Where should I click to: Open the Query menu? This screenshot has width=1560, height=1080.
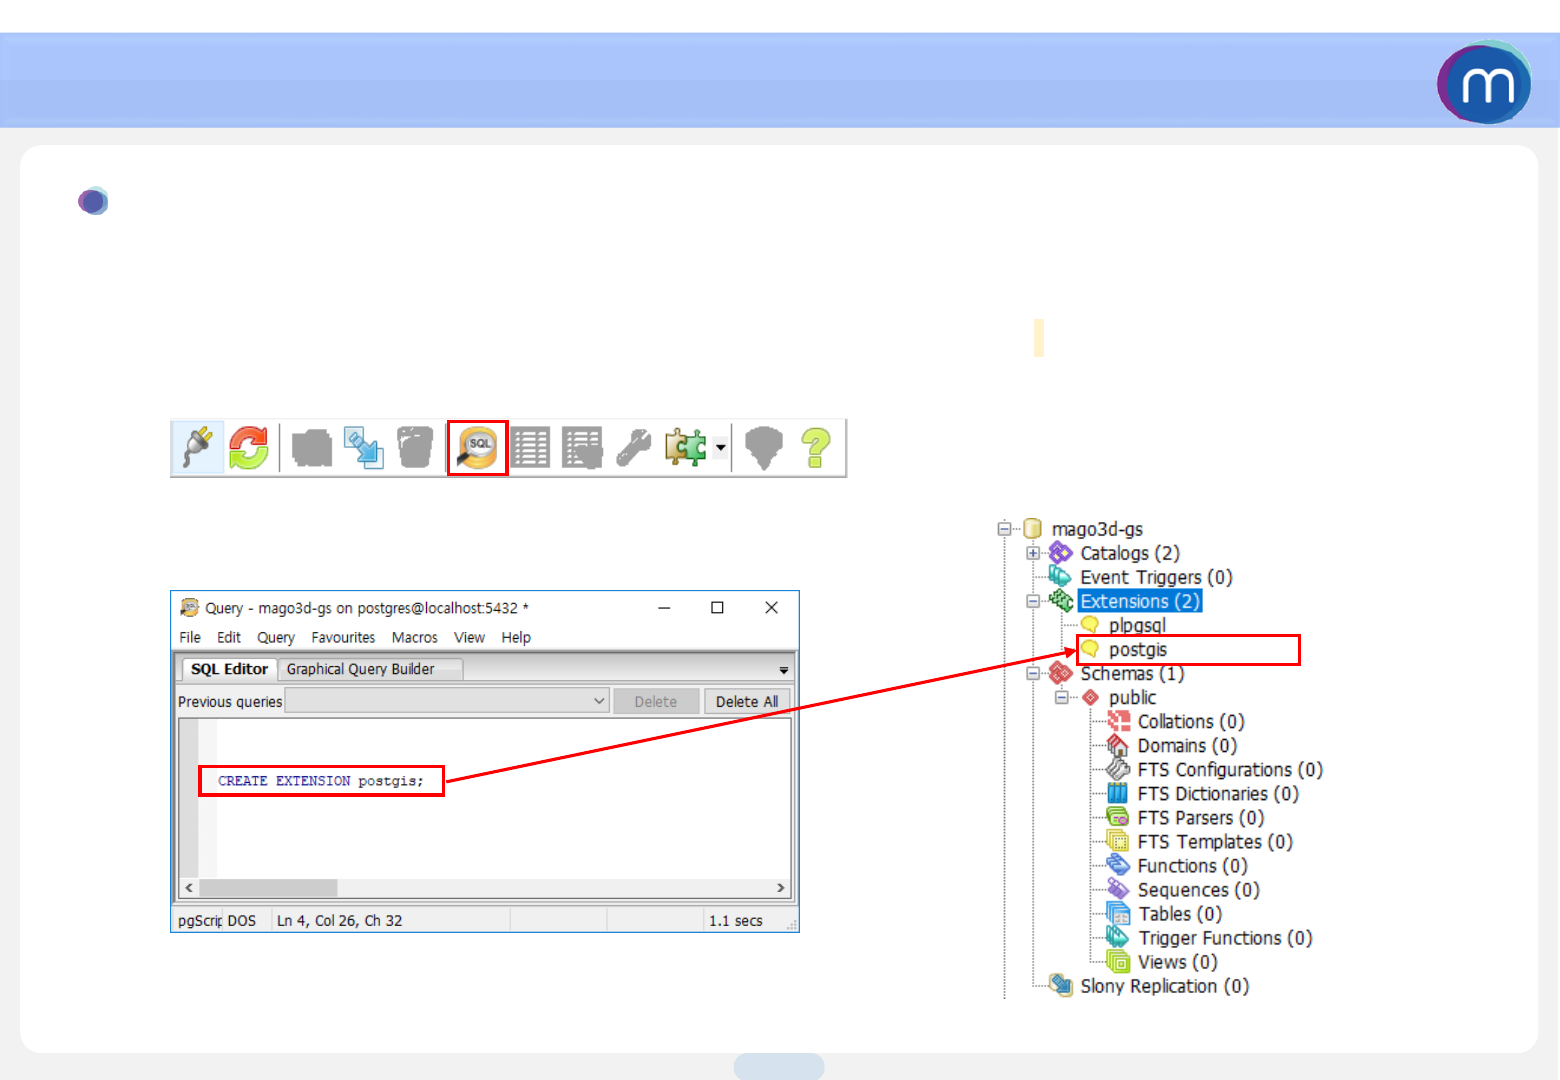click(x=276, y=637)
